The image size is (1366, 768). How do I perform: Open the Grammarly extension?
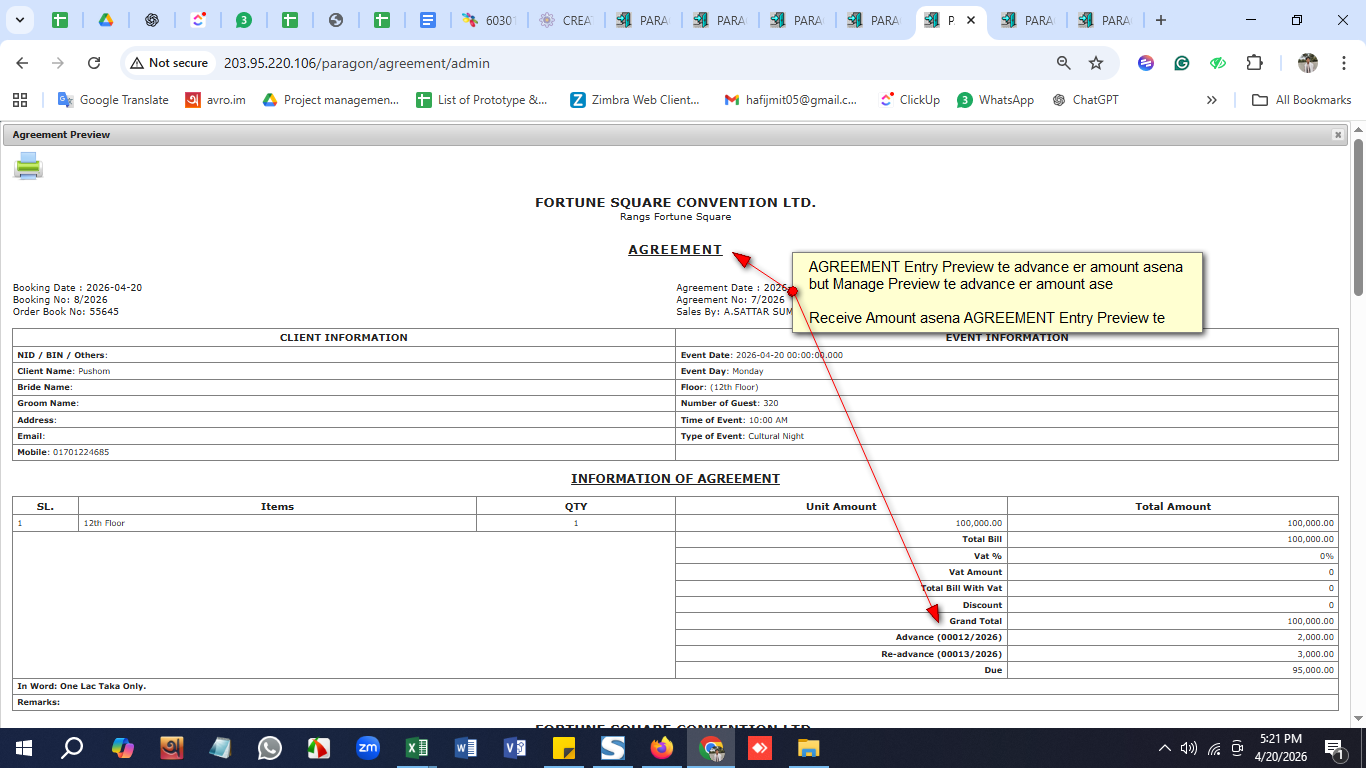click(1182, 63)
